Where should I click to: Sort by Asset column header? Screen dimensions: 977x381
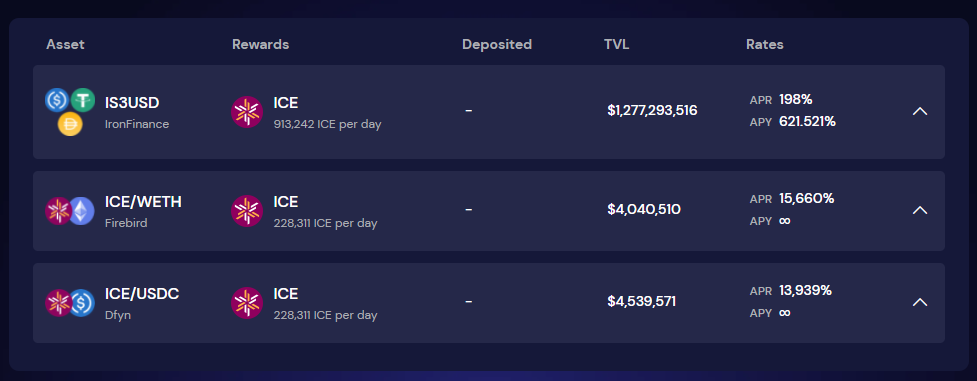pyautogui.click(x=65, y=44)
